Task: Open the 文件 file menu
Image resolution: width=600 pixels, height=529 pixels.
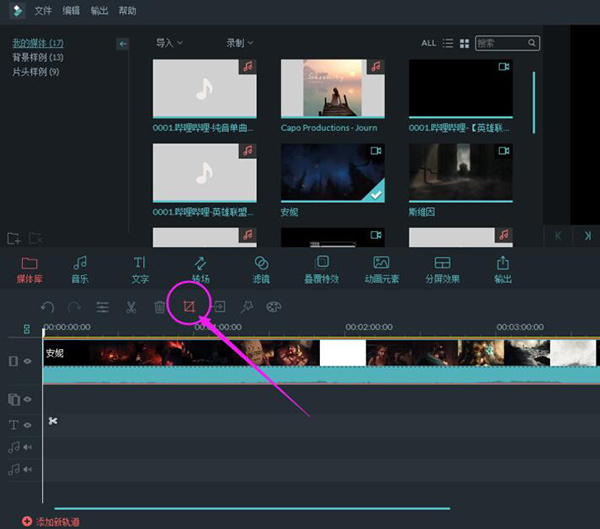Action: pos(43,10)
